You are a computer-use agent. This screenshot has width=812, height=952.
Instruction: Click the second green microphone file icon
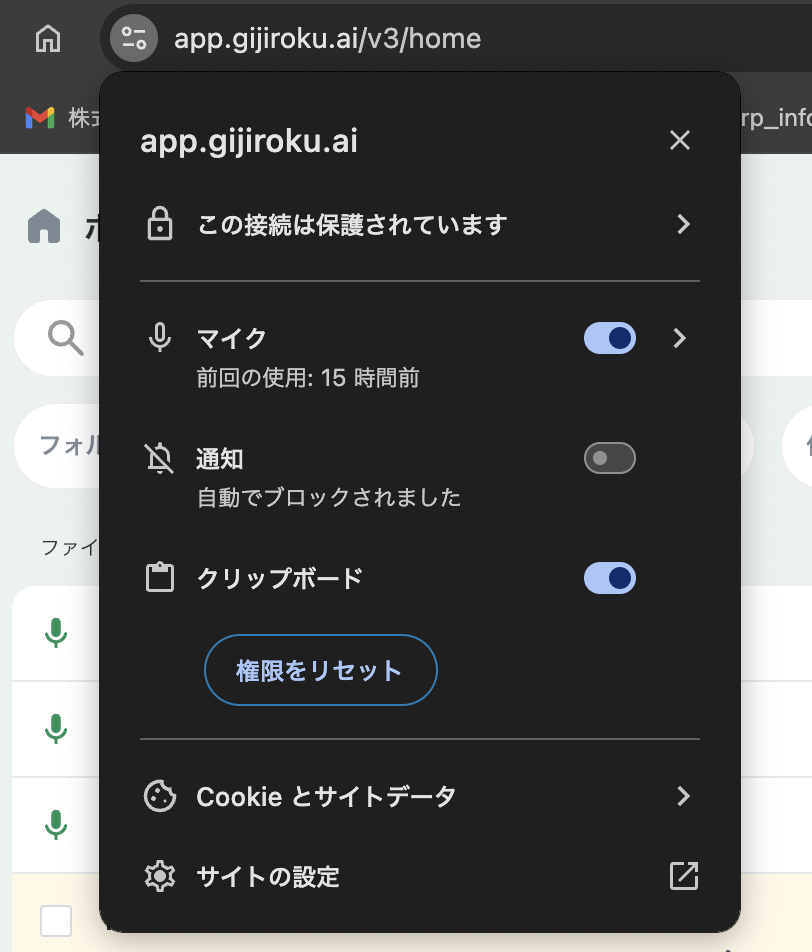[x=56, y=729]
